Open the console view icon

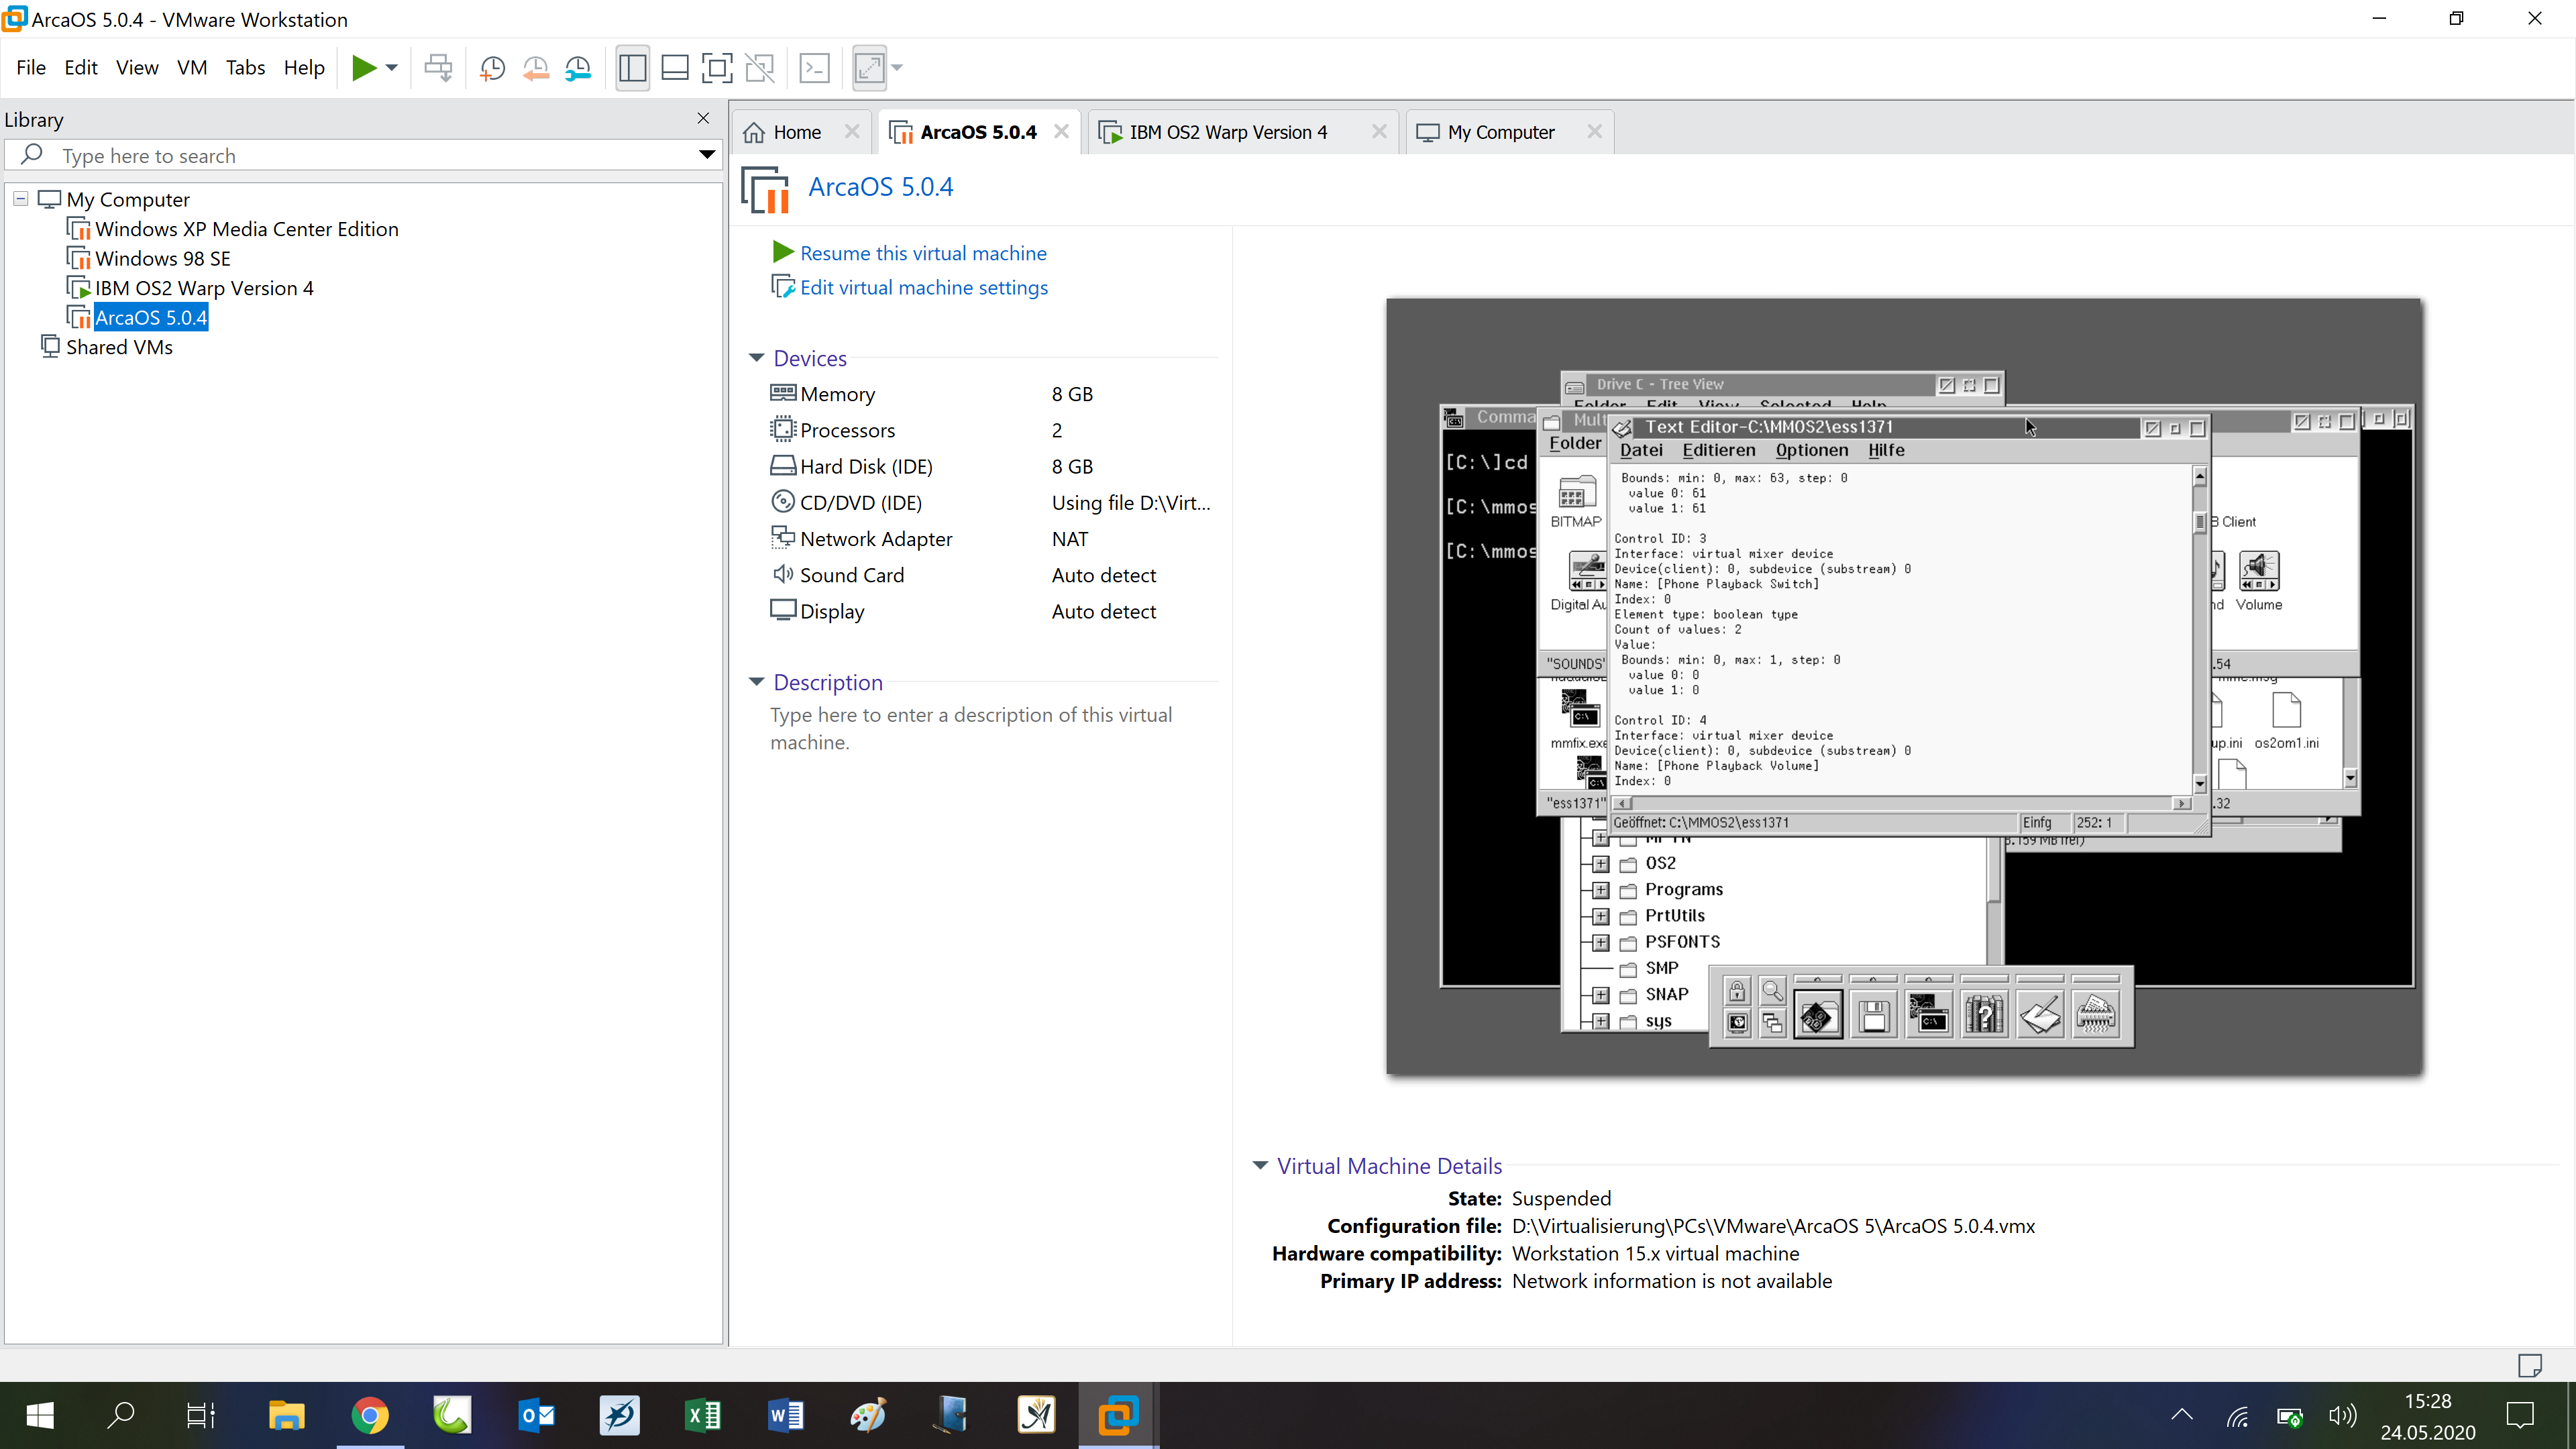[815, 68]
